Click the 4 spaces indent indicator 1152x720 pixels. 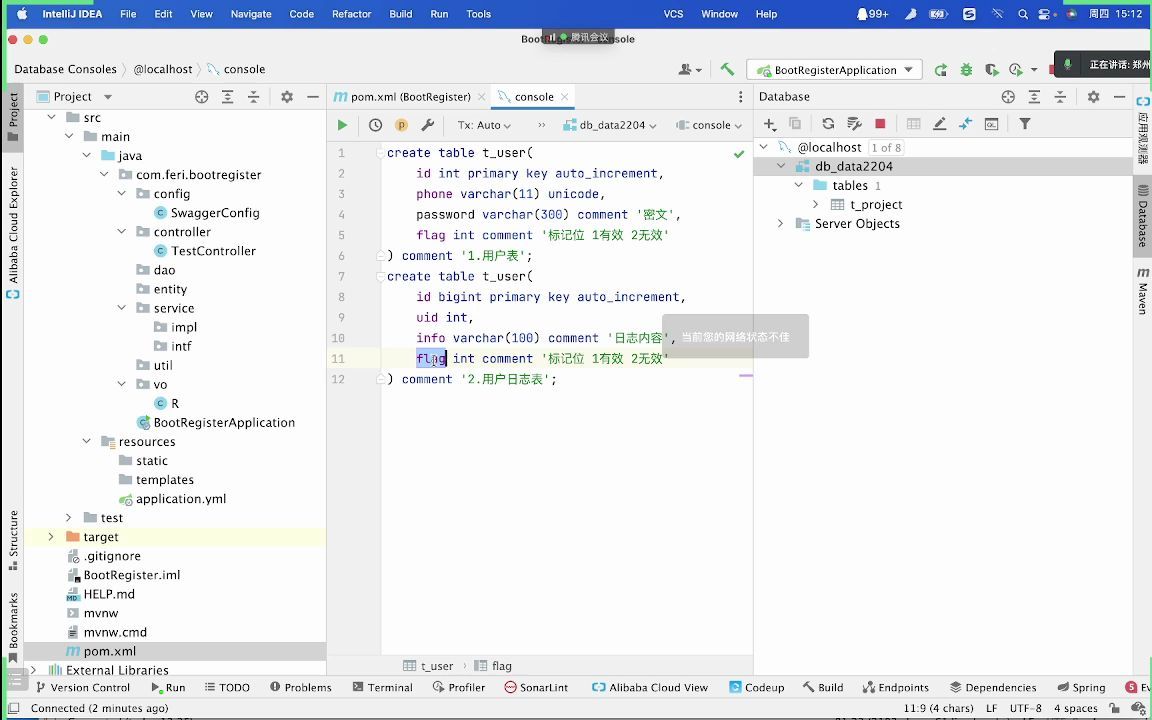[1075, 707]
